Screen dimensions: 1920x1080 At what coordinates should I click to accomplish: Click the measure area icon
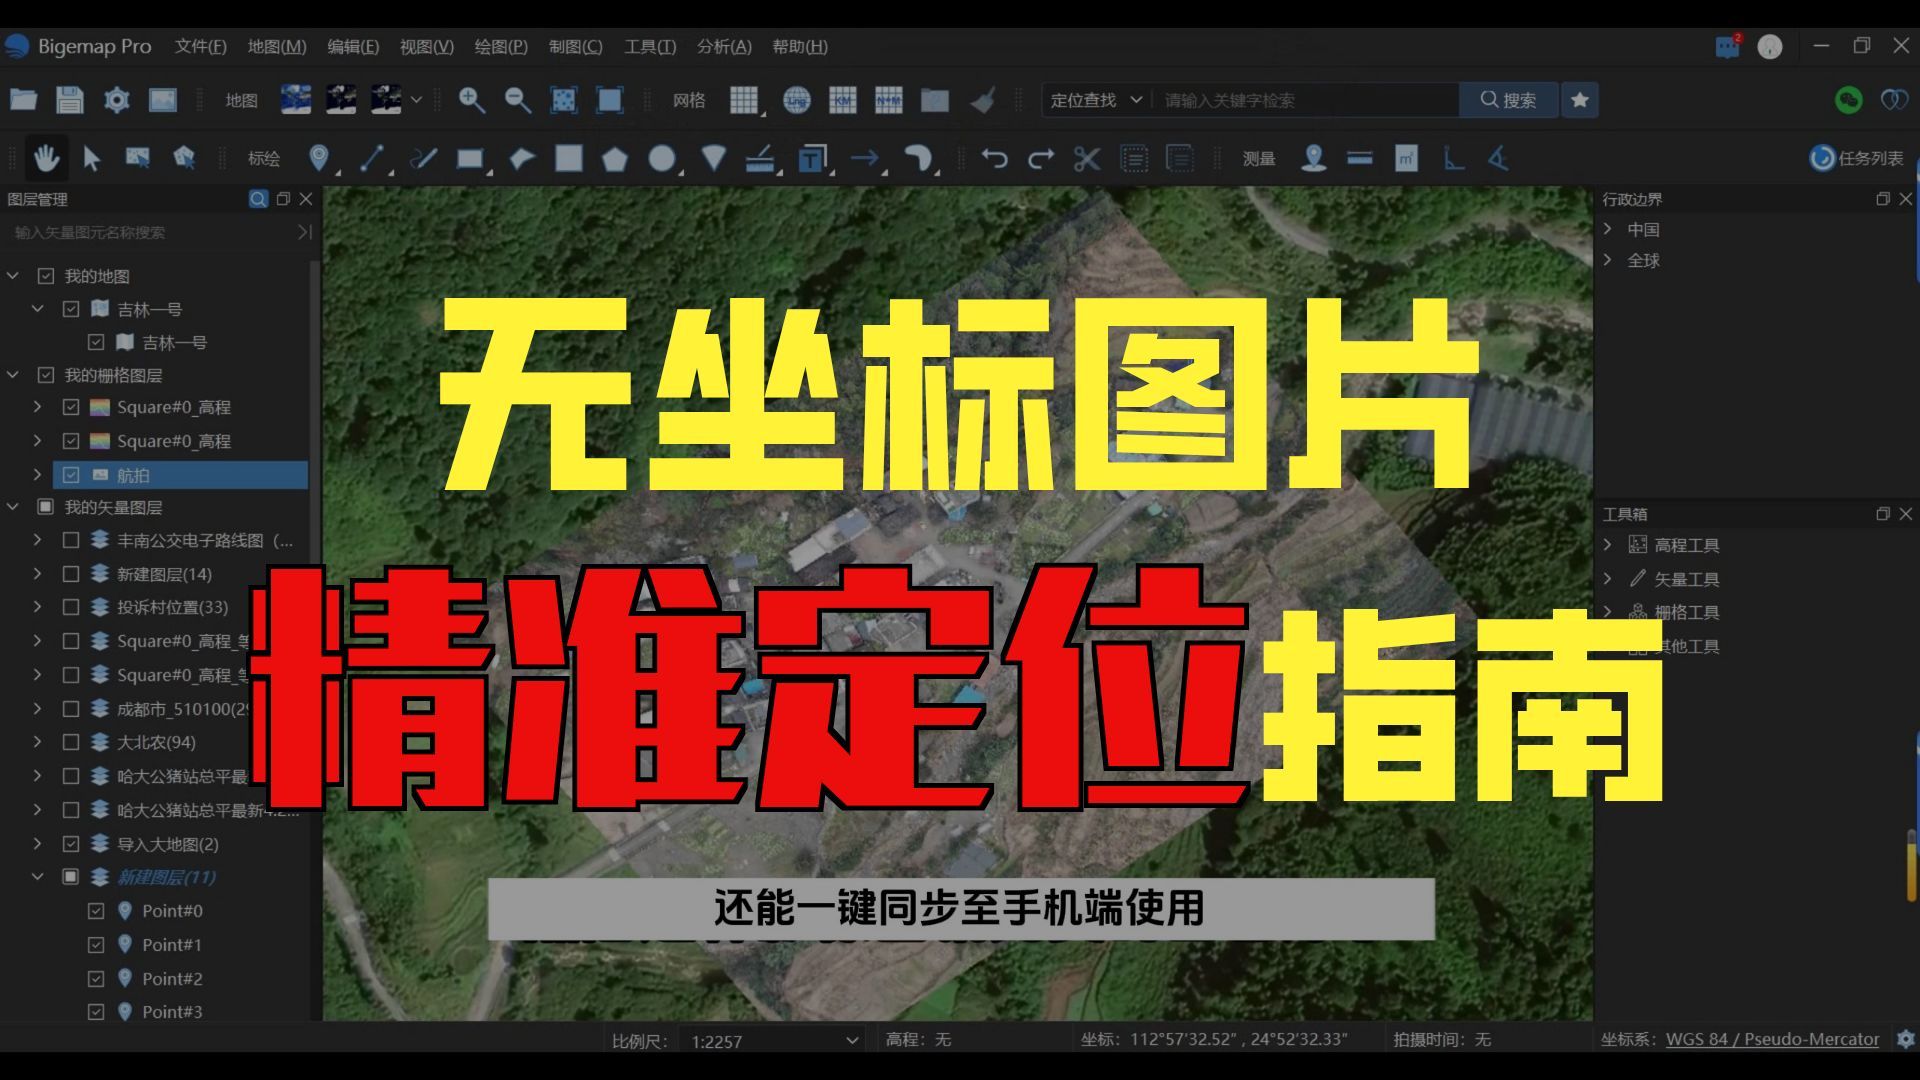point(1406,158)
